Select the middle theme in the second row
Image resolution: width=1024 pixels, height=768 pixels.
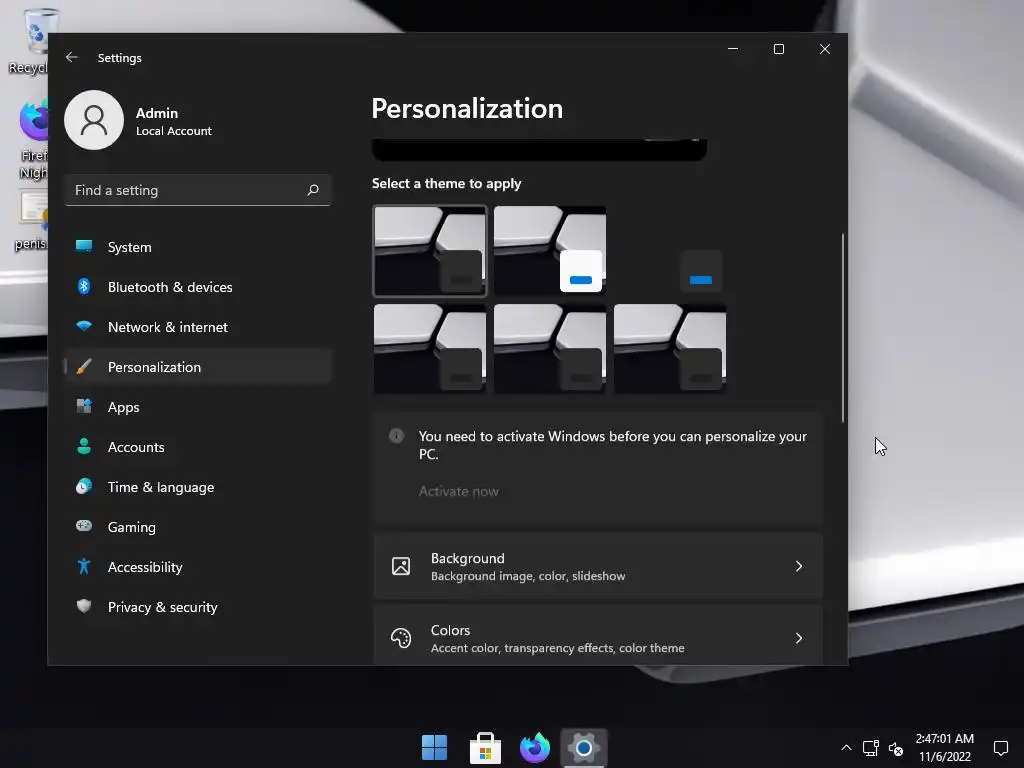point(550,349)
